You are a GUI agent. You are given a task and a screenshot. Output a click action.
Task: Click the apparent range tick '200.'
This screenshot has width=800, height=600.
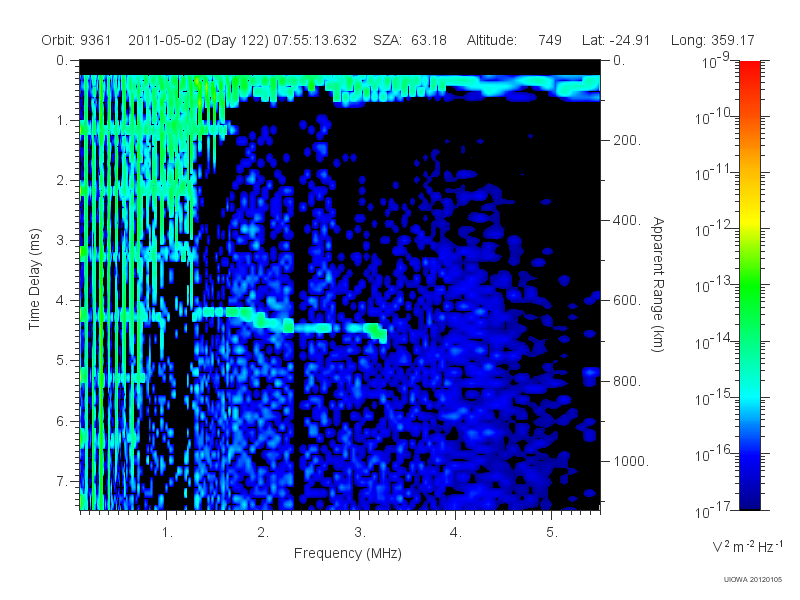pyautogui.click(x=627, y=140)
